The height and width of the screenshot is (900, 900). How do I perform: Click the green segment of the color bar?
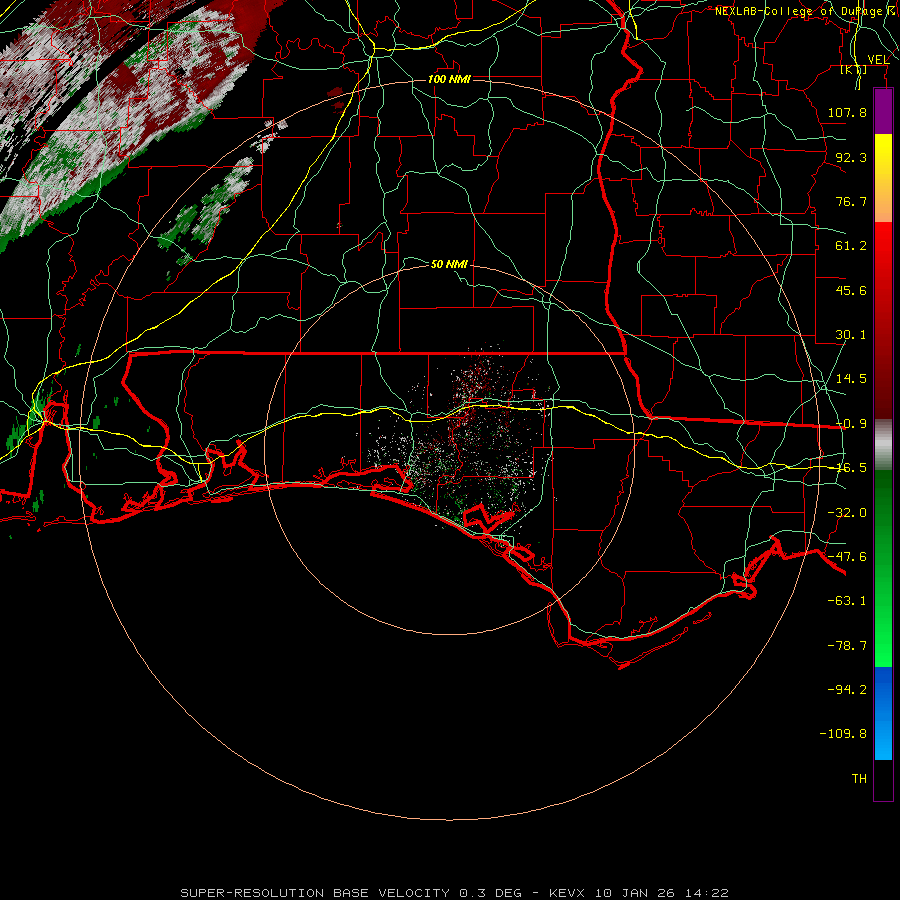click(x=883, y=568)
